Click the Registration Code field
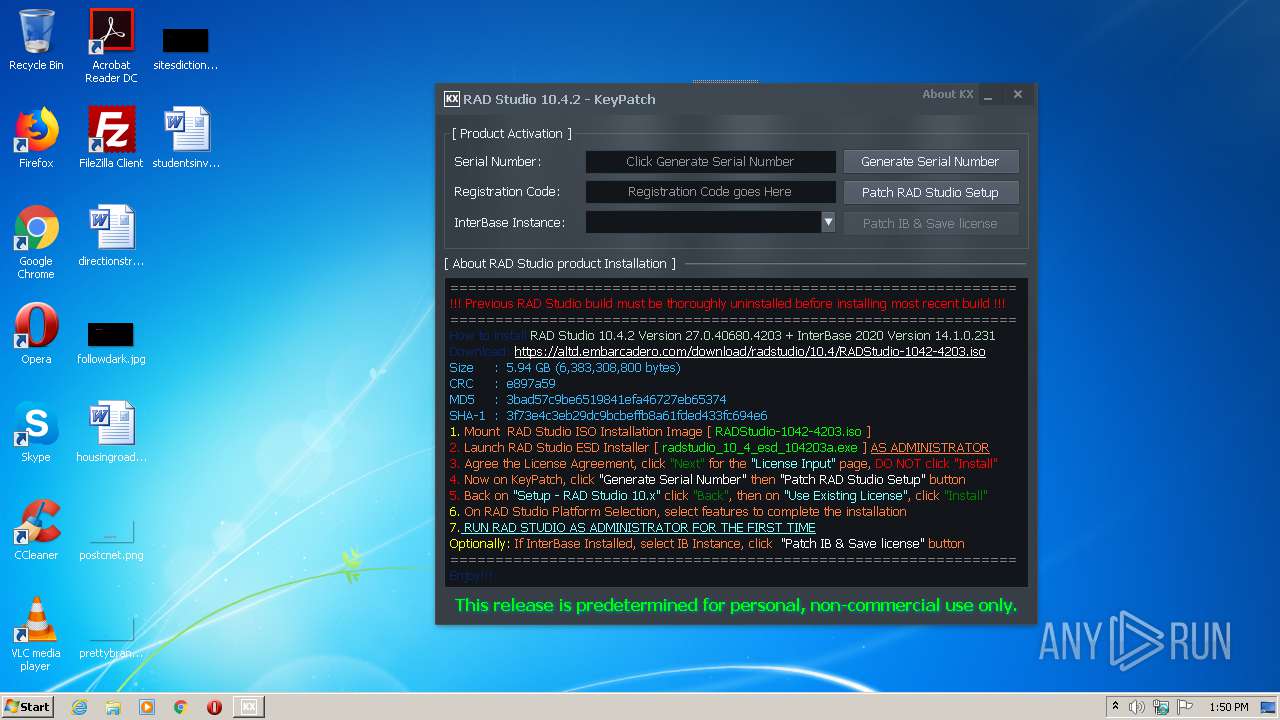Image resolution: width=1280 pixels, height=720 pixels. coord(710,192)
